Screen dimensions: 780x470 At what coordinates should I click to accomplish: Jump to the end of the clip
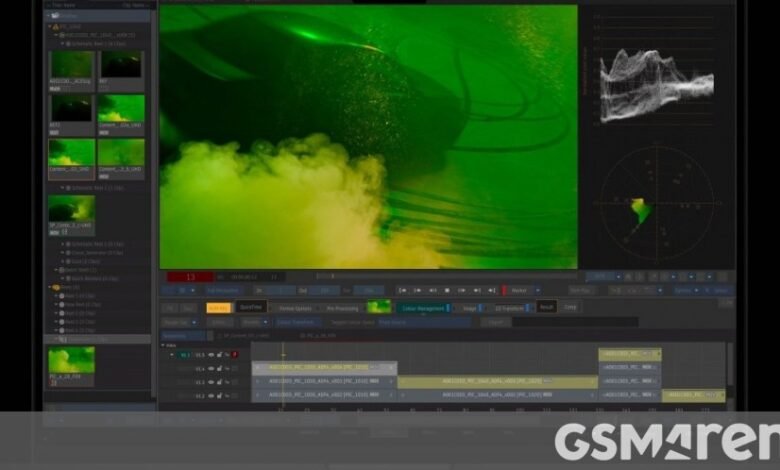pos(490,290)
